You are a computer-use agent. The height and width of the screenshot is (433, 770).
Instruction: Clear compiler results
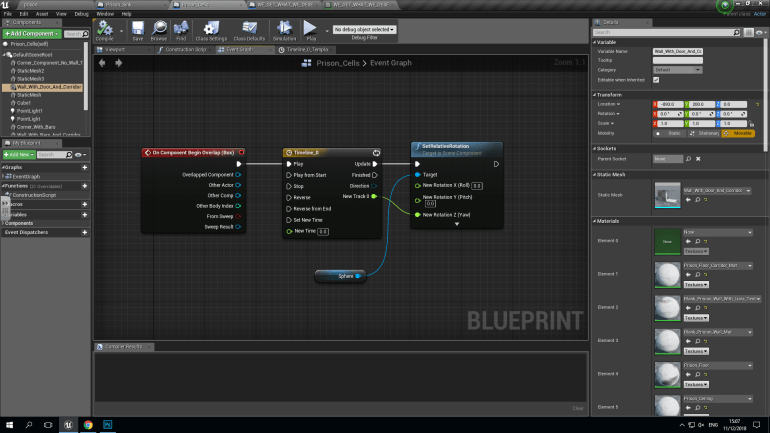578,408
